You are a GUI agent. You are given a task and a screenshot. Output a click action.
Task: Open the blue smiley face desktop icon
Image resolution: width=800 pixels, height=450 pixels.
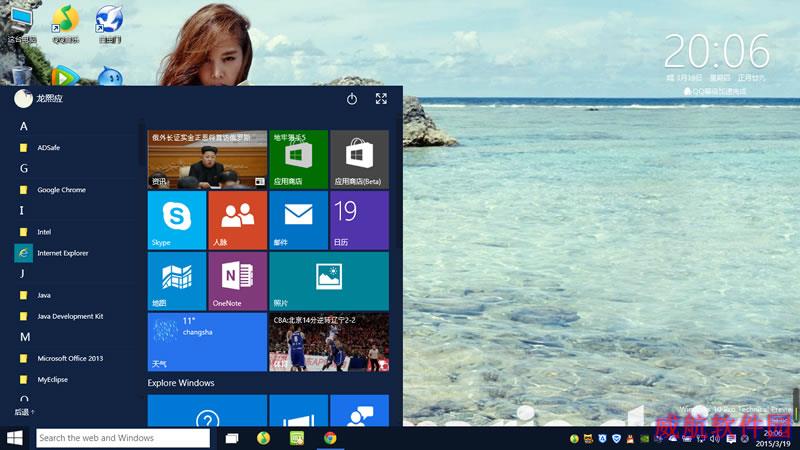110,76
